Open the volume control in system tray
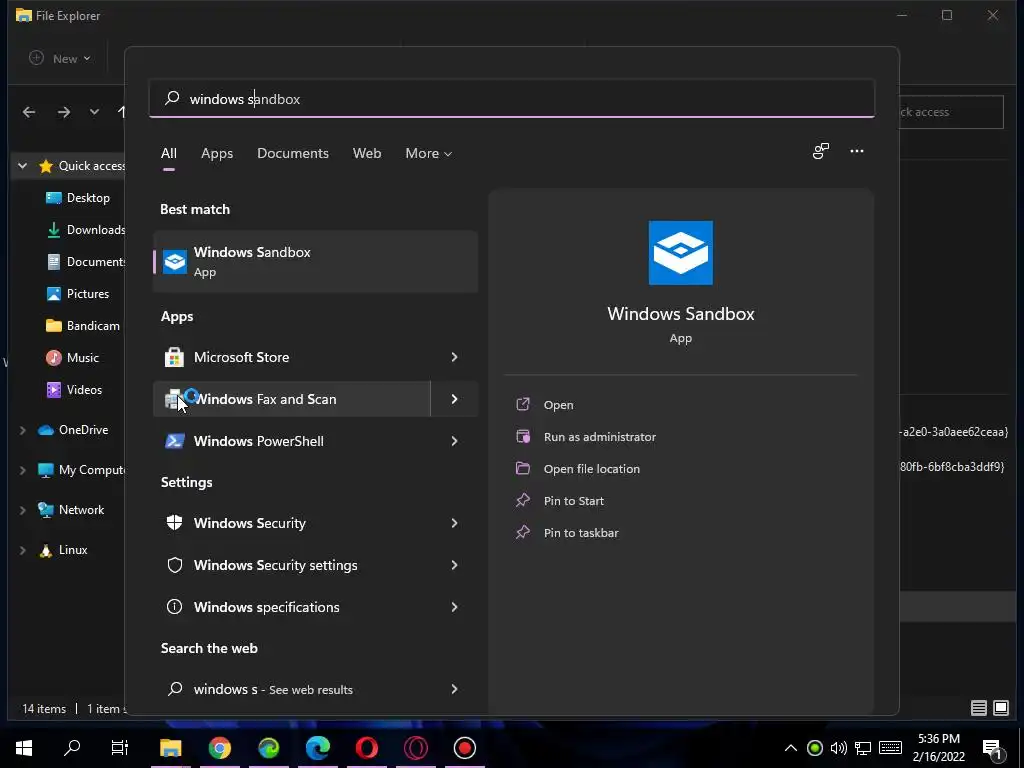Image resolution: width=1024 pixels, height=768 pixels. coord(839,748)
